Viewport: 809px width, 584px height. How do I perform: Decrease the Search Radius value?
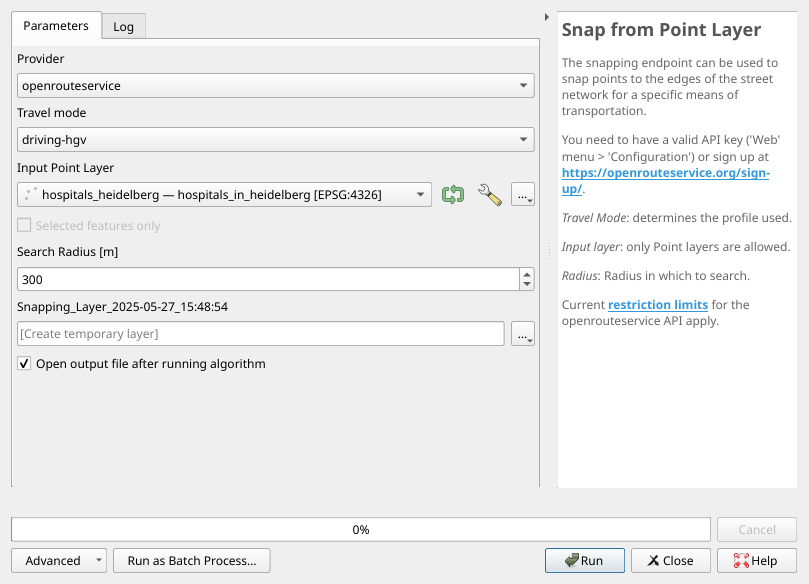coord(526,286)
